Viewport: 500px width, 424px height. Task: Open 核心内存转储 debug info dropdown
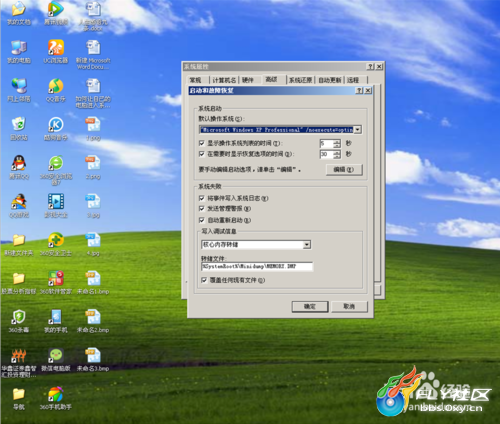(x=307, y=245)
